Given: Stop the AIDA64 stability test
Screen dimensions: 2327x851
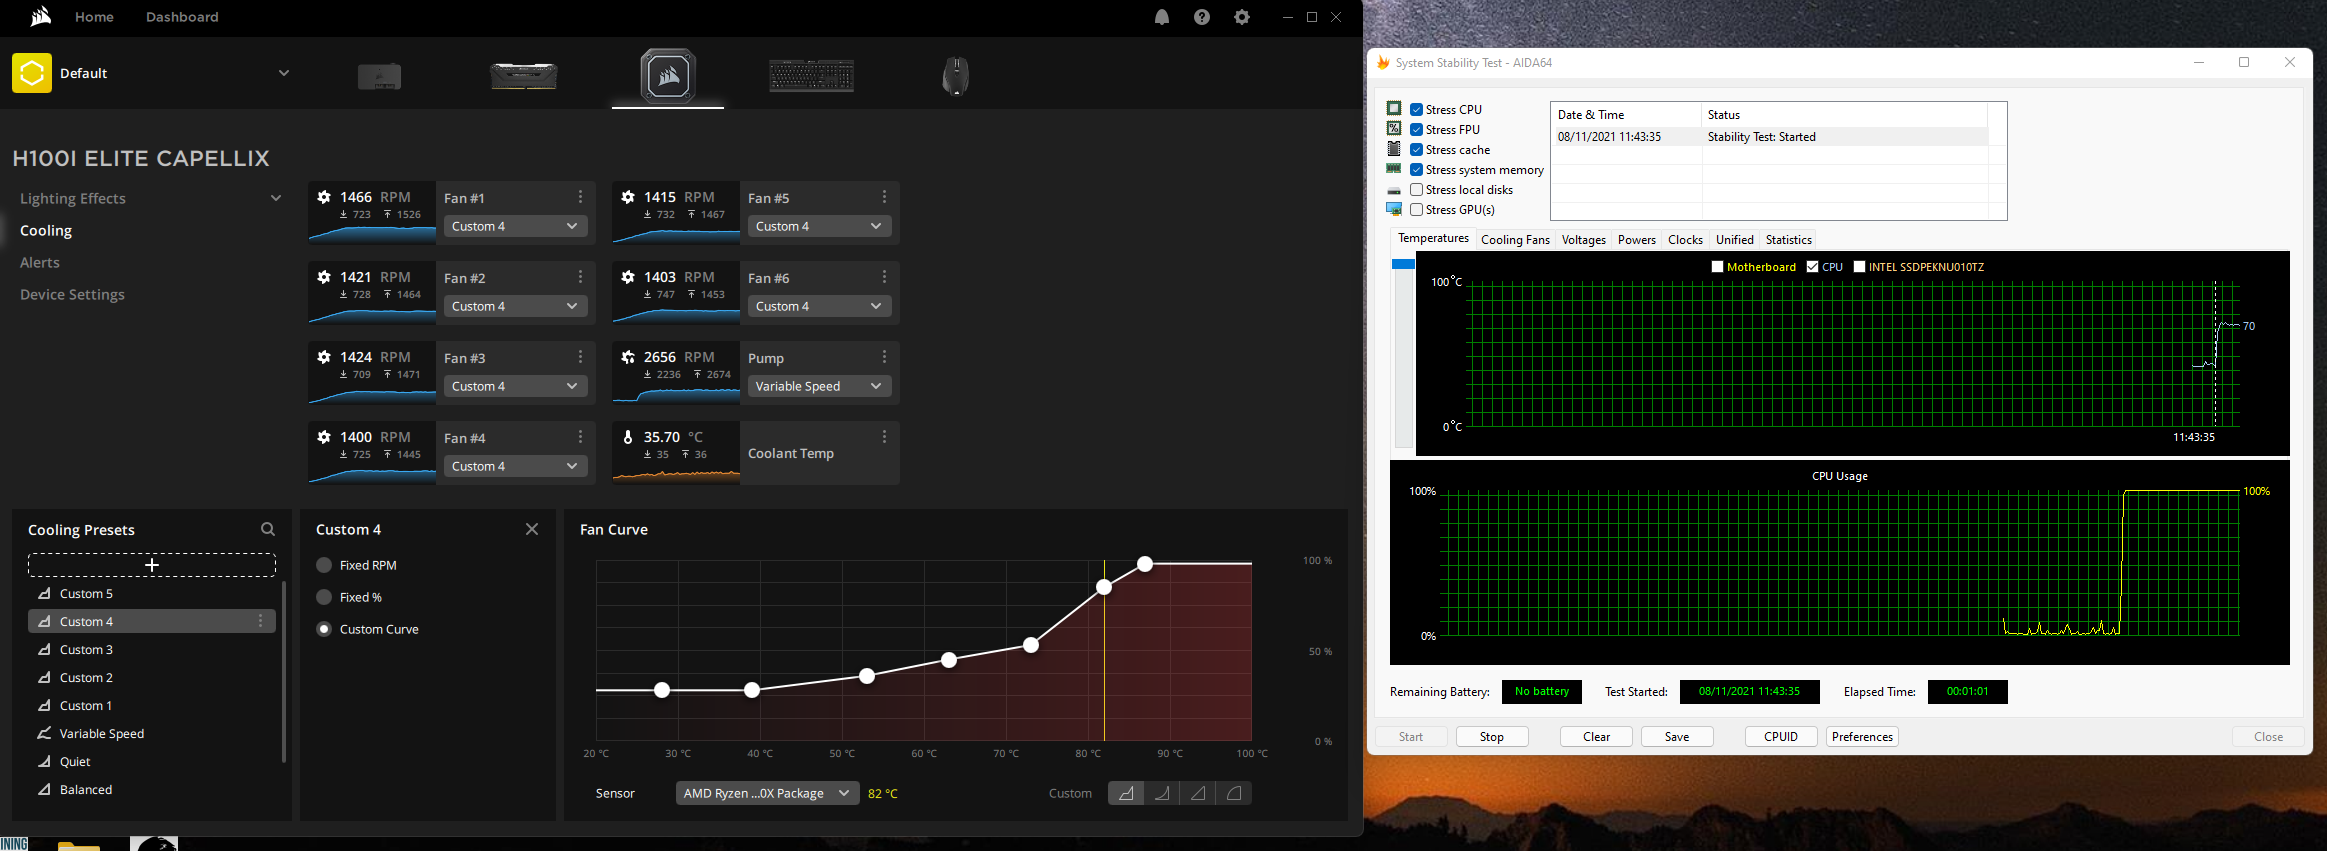Looking at the screenshot, I should coord(1492,737).
